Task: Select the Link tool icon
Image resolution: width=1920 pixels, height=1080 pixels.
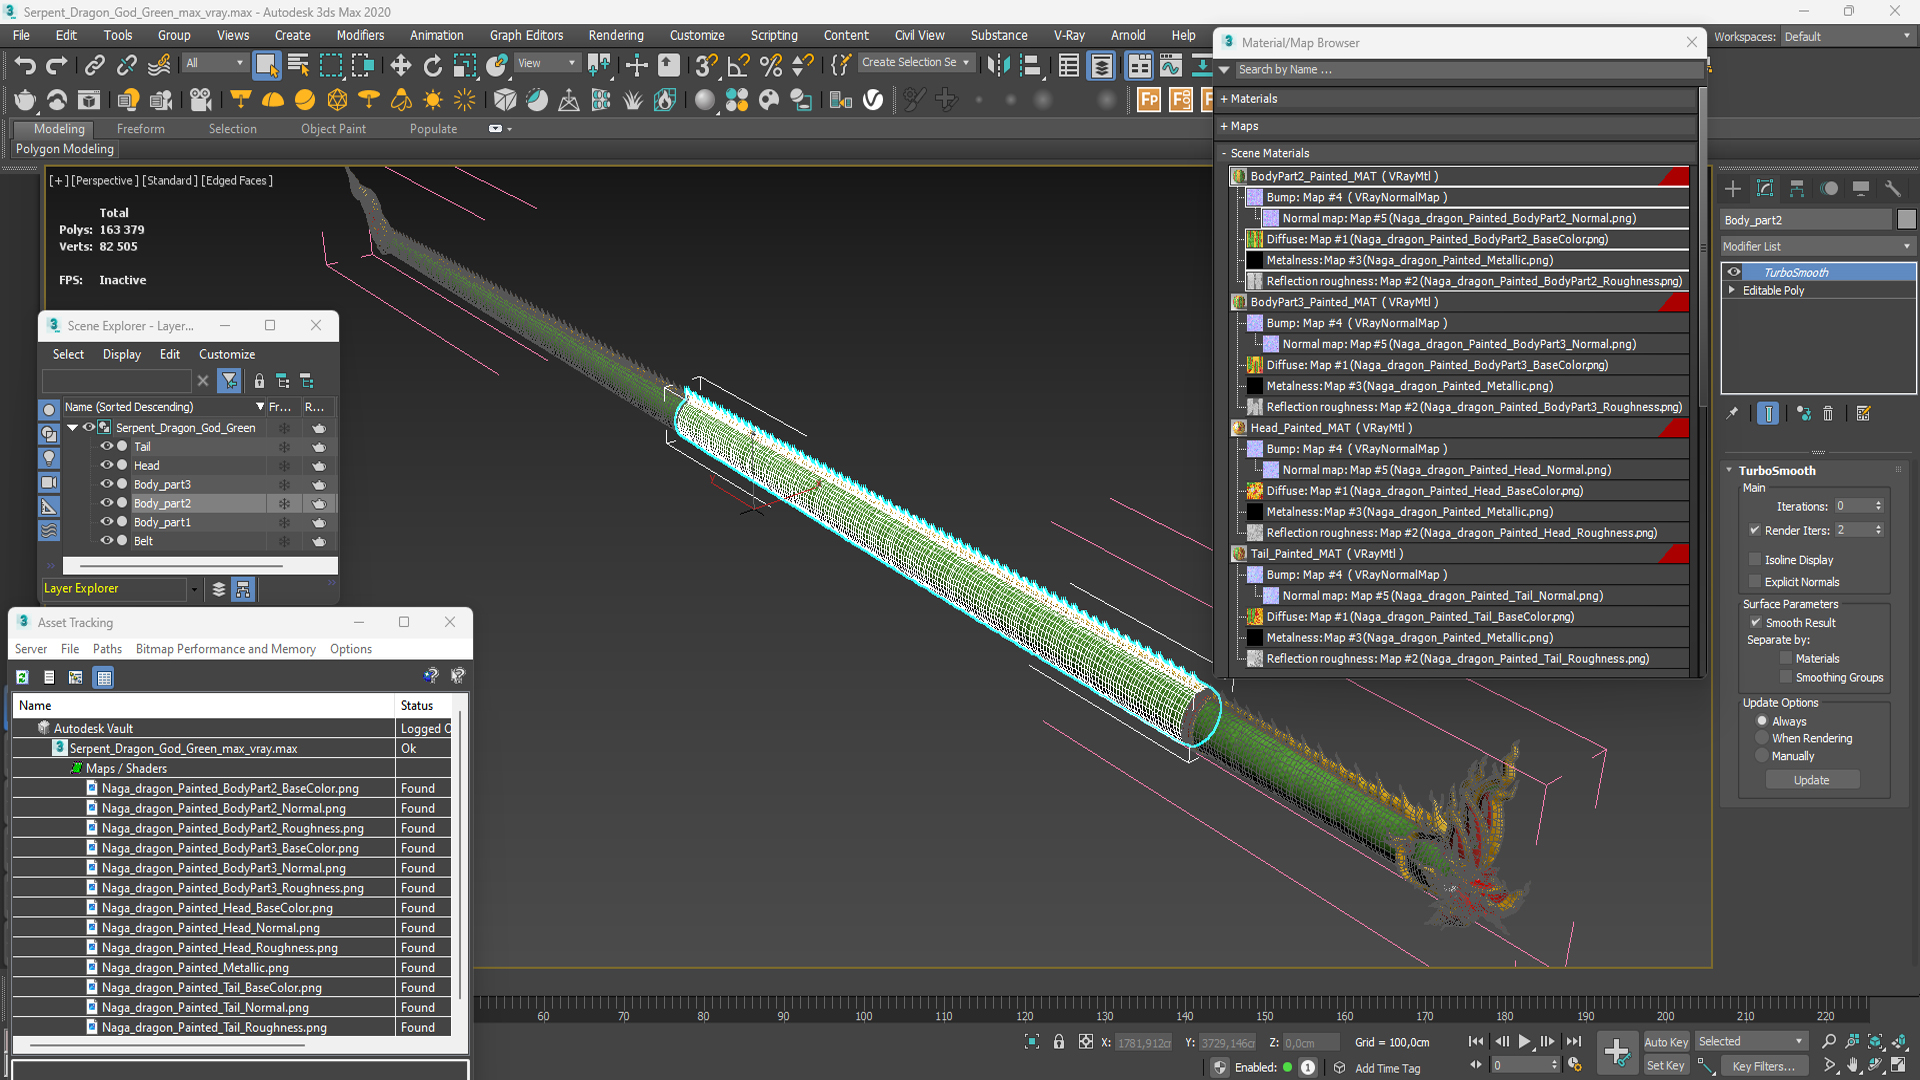Action: click(x=94, y=66)
